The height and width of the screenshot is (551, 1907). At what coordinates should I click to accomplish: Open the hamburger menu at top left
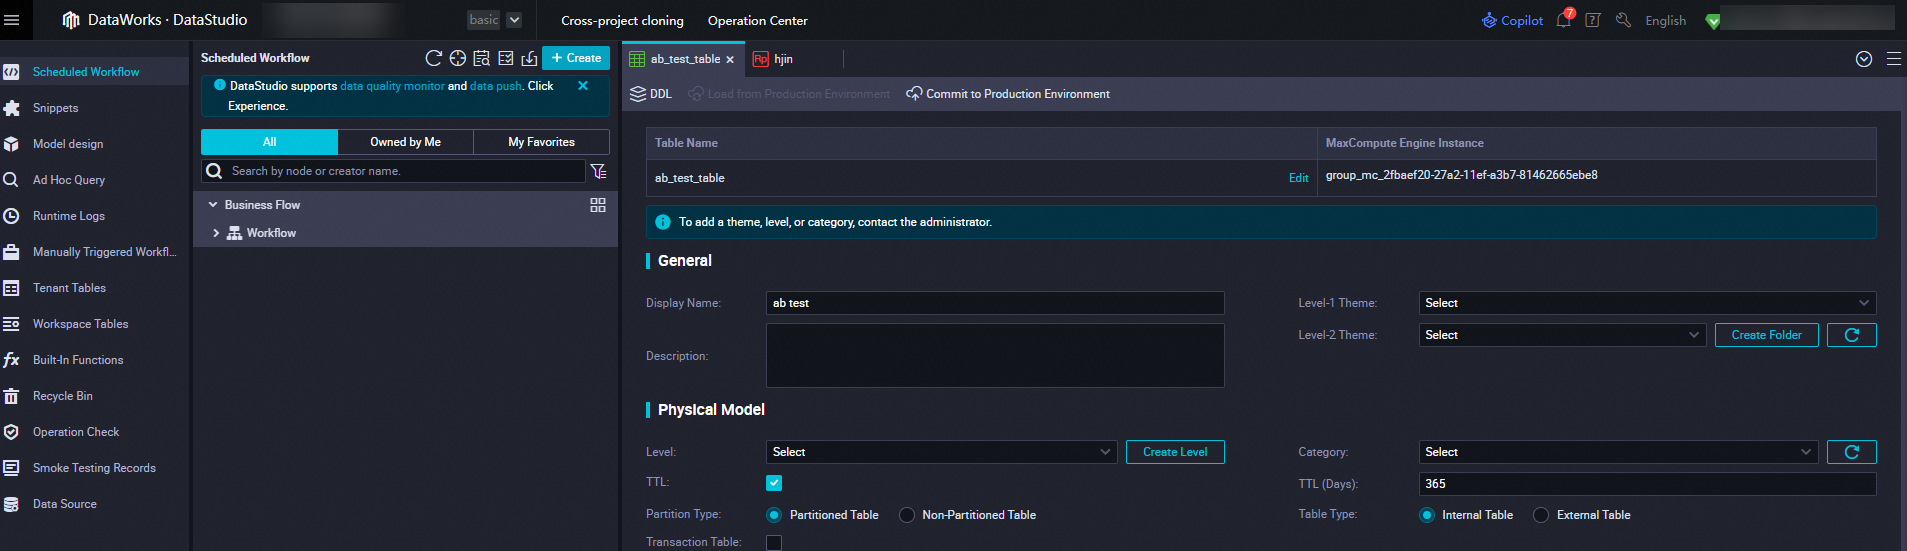point(12,20)
